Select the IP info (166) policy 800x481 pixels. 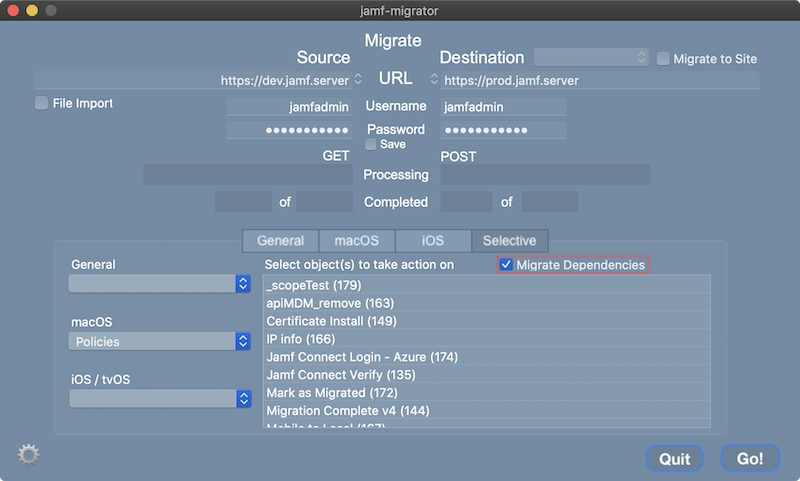[x=487, y=339]
